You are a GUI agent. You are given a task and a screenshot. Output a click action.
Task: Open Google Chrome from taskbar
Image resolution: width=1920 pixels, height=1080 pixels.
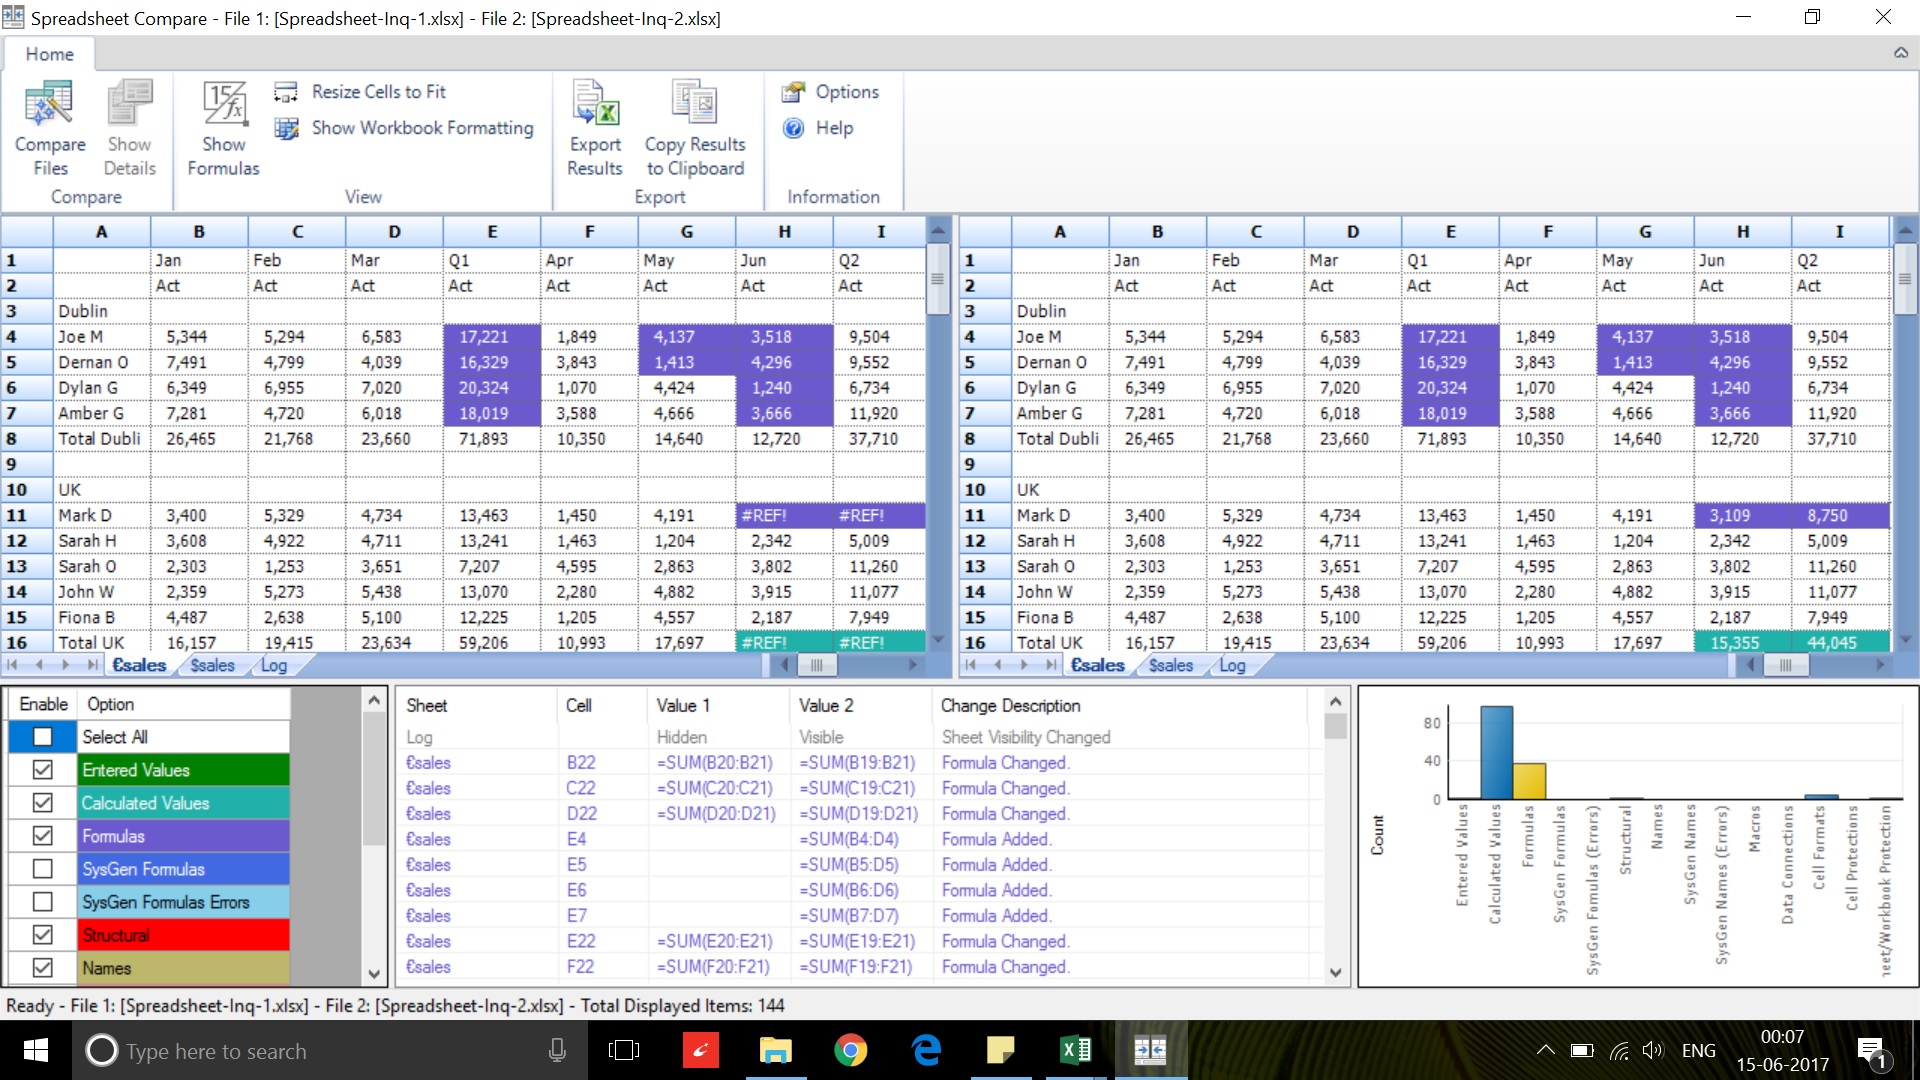[x=851, y=1051]
